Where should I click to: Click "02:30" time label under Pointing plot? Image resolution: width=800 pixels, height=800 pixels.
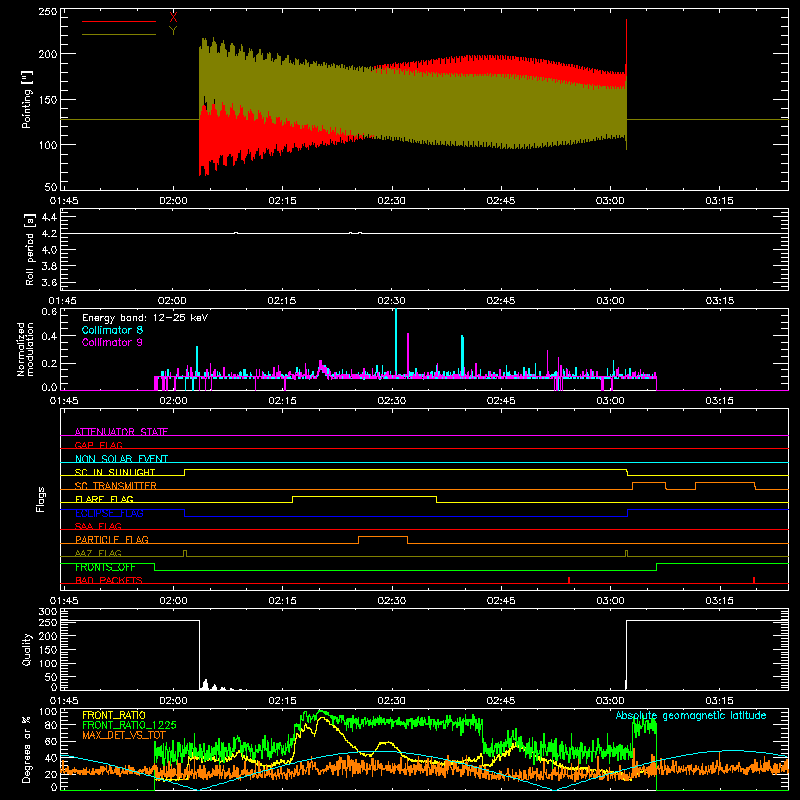point(391,201)
